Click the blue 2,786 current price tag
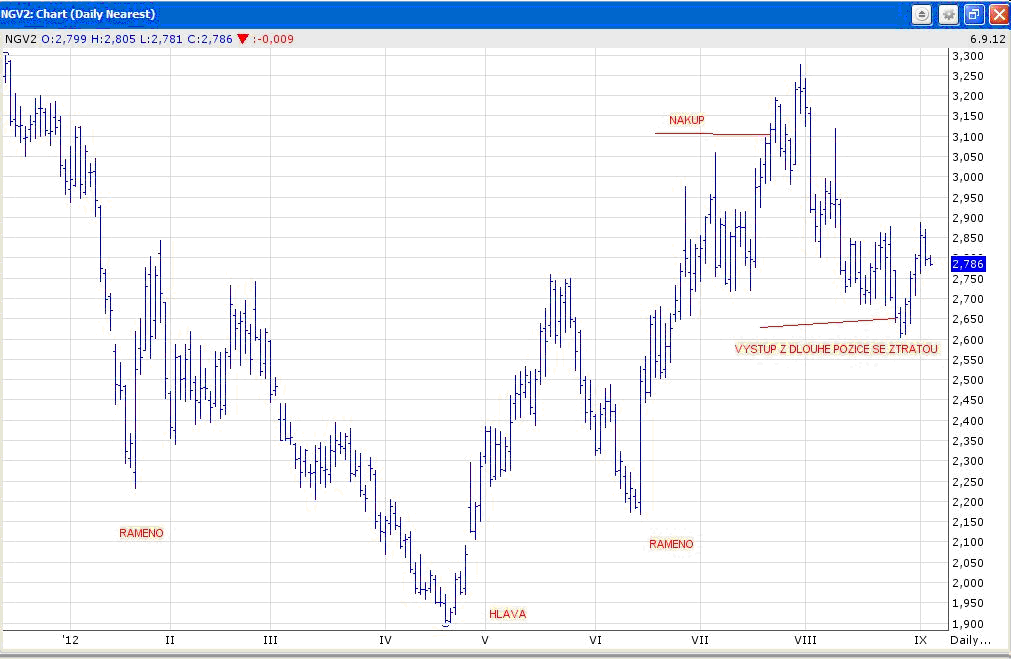This screenshot has height=659, width=1011. [968, 264]
